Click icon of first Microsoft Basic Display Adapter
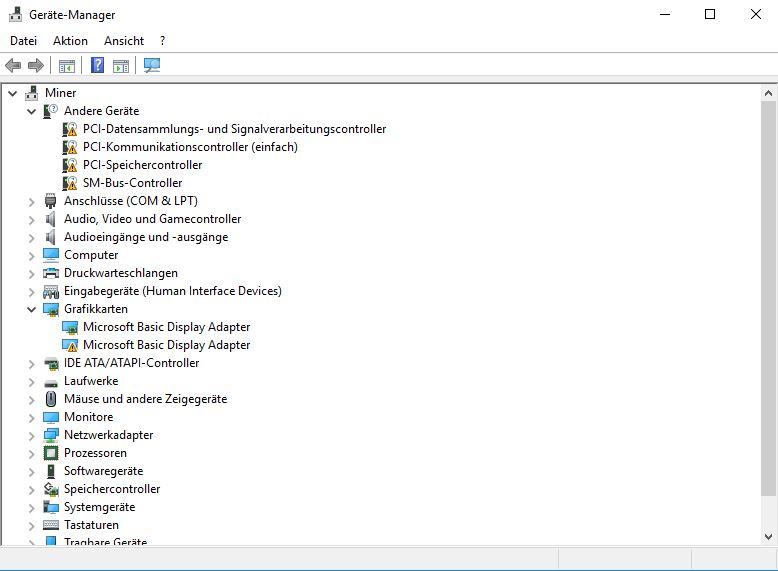Image resolution: width=778 pixels, height=571 pixels. [x=70, y=327]
